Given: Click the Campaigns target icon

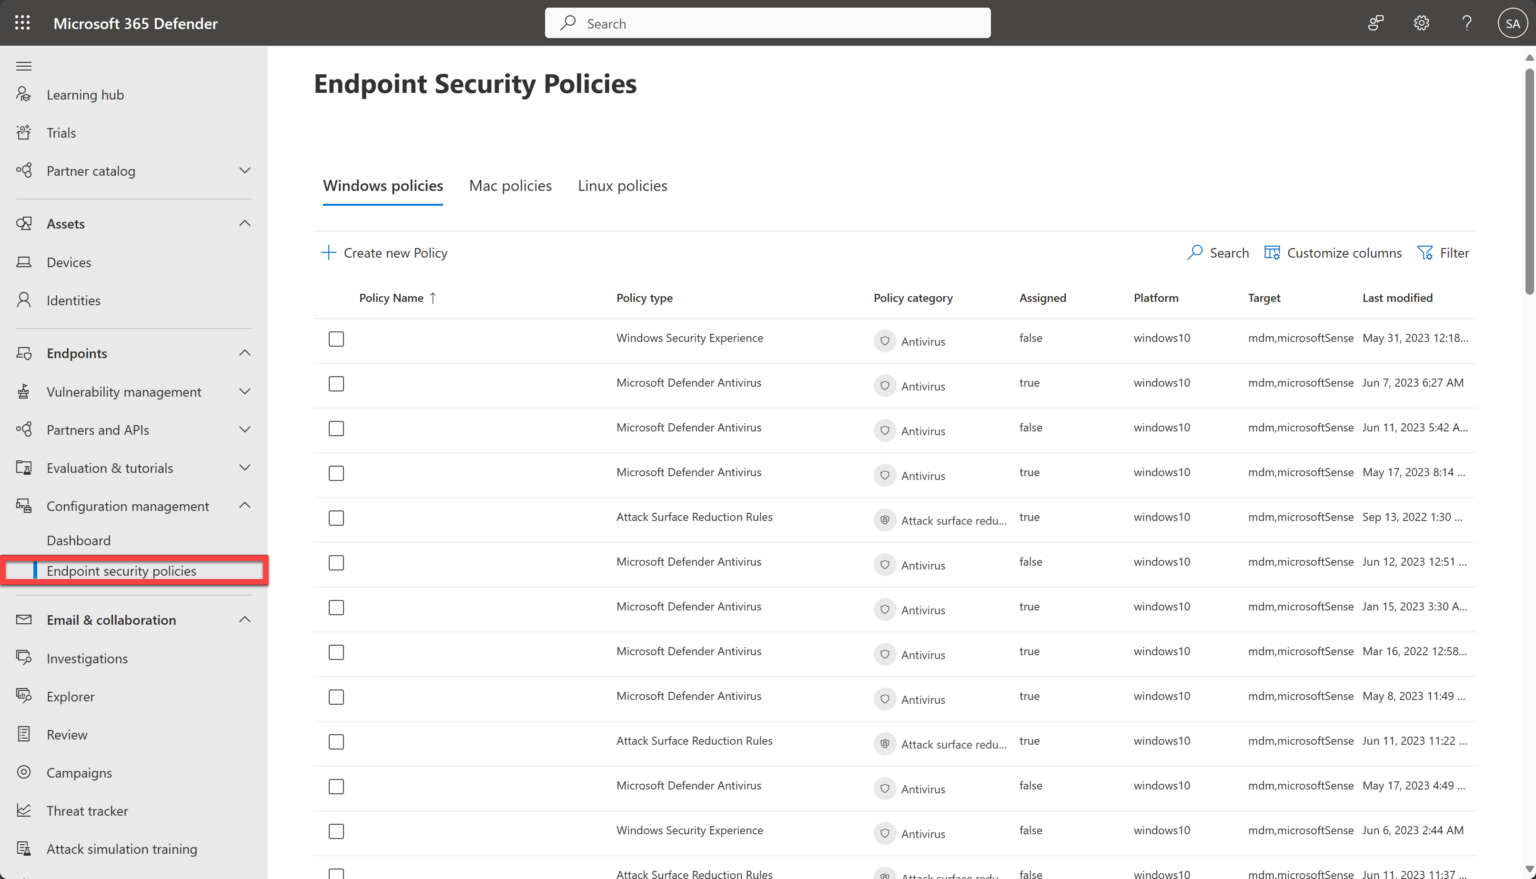Looking at the screenshot, I should click(x=24, y=773).
